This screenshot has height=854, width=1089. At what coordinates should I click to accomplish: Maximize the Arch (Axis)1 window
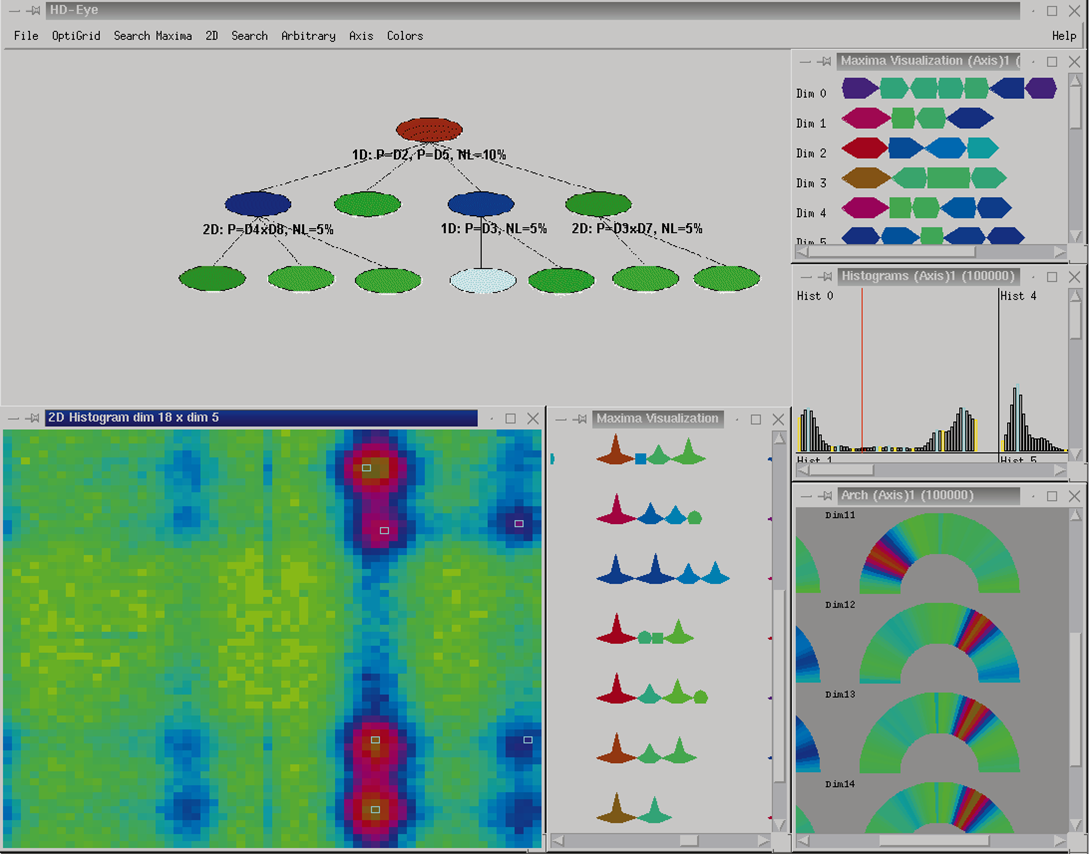tap(1052, 496)
